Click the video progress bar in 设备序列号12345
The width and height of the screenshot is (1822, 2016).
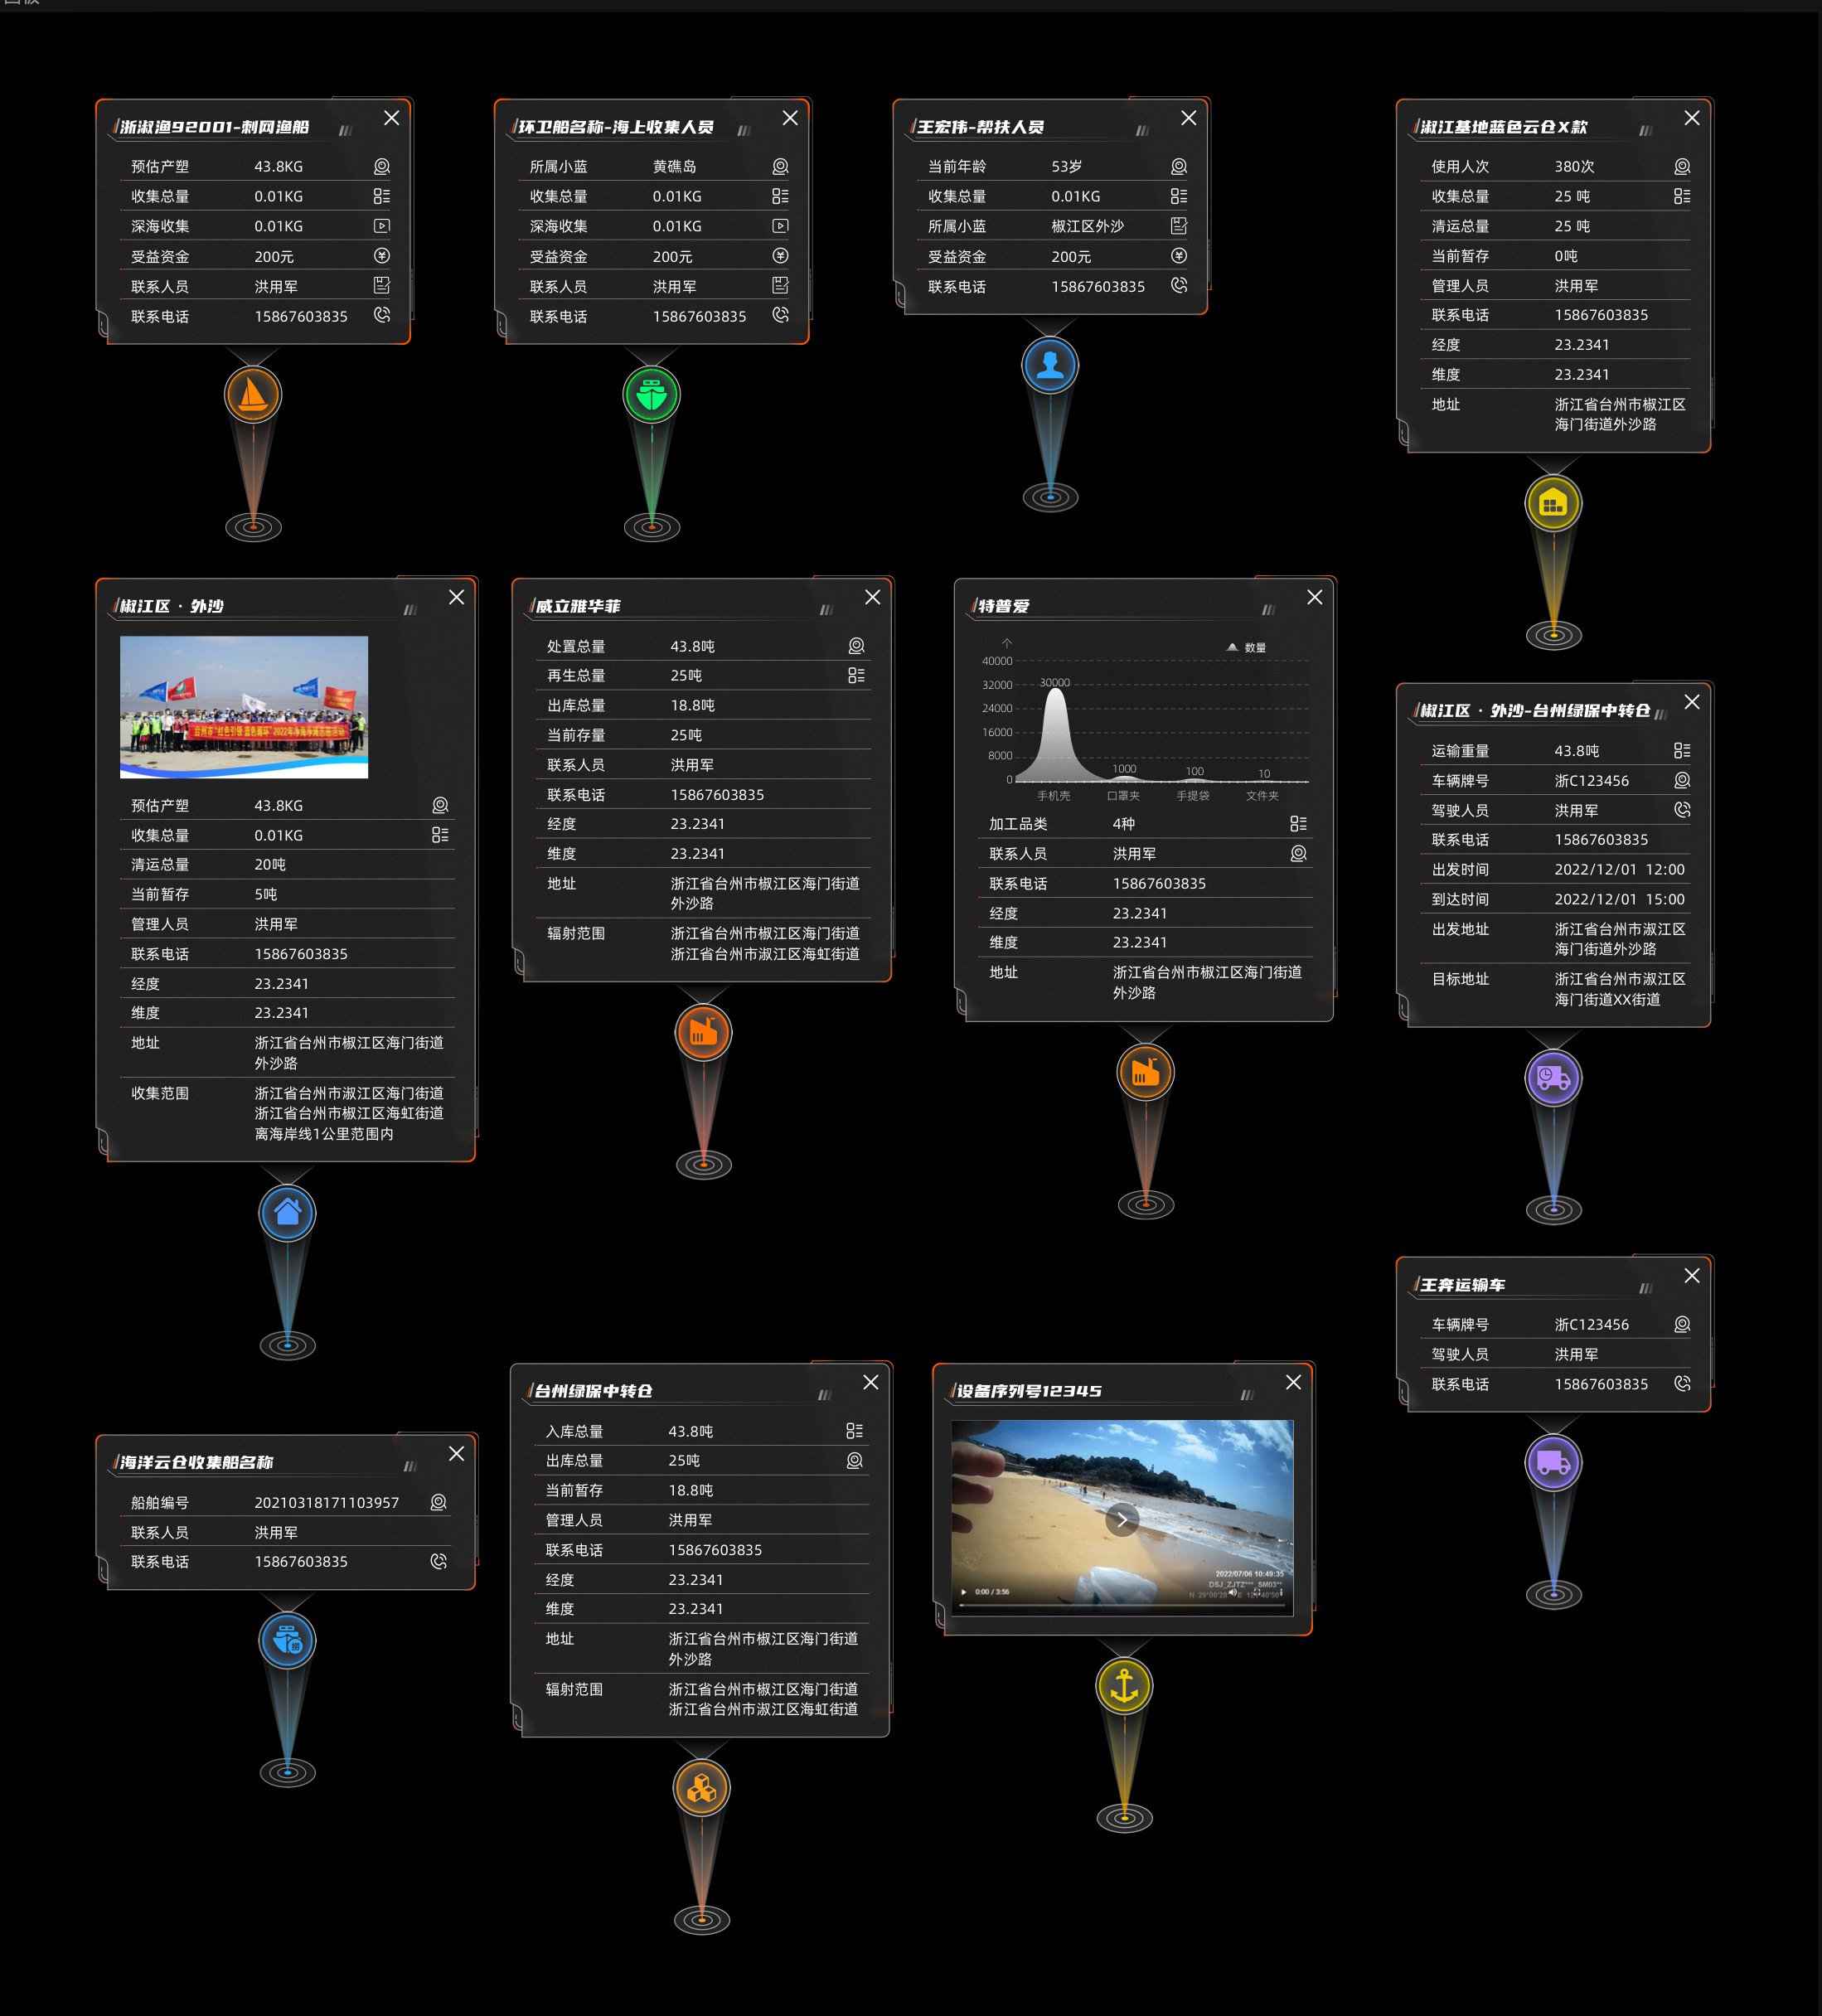coord(1120,1606)
